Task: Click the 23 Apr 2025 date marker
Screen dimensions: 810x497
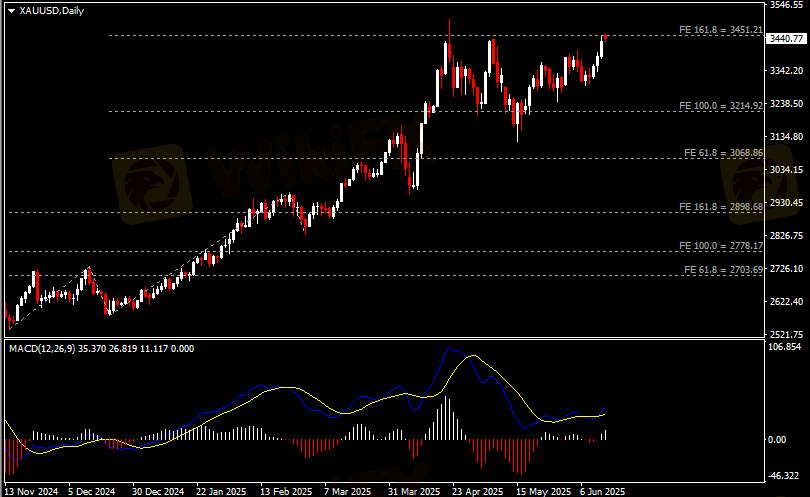Action: (478, 491)
